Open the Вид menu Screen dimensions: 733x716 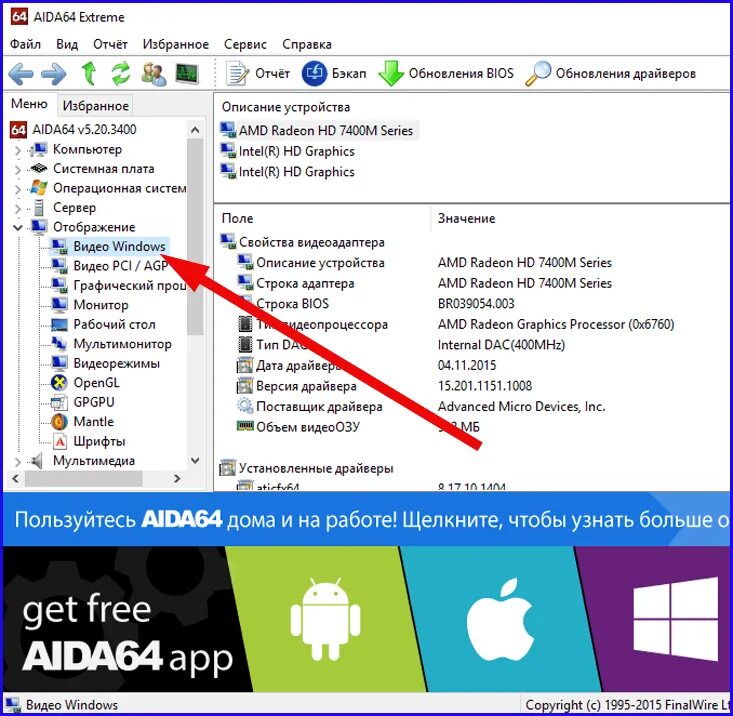click(x=67, y=44)
